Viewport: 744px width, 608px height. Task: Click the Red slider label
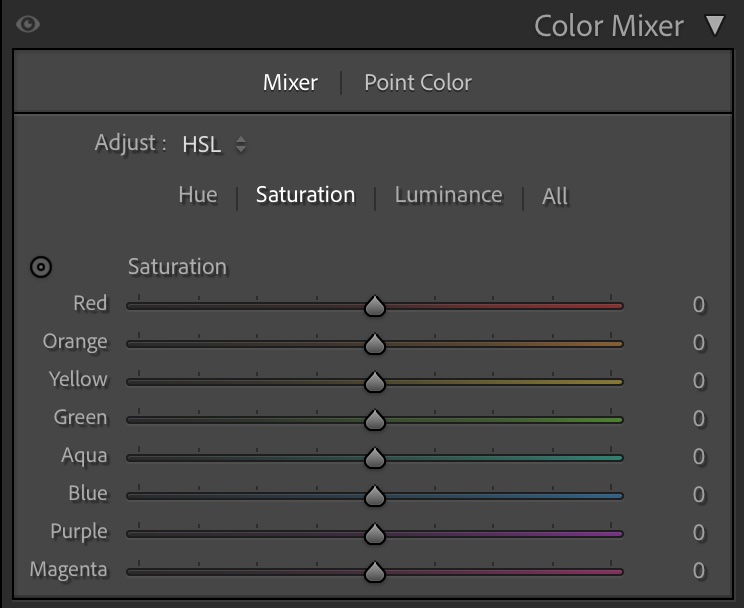[x=90, y=303]
